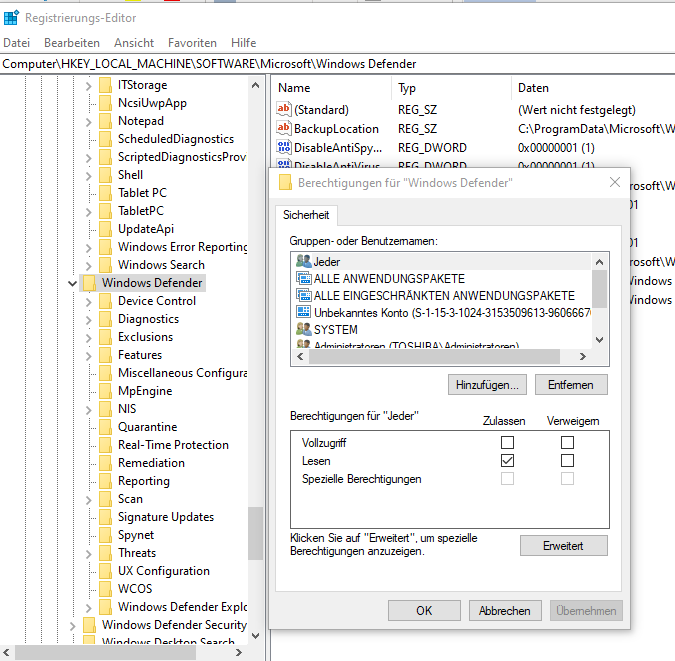The image size is (675, 661).
Task: Check Vollzugriff Verweigern checkbox
Action: tap(567, 442)
